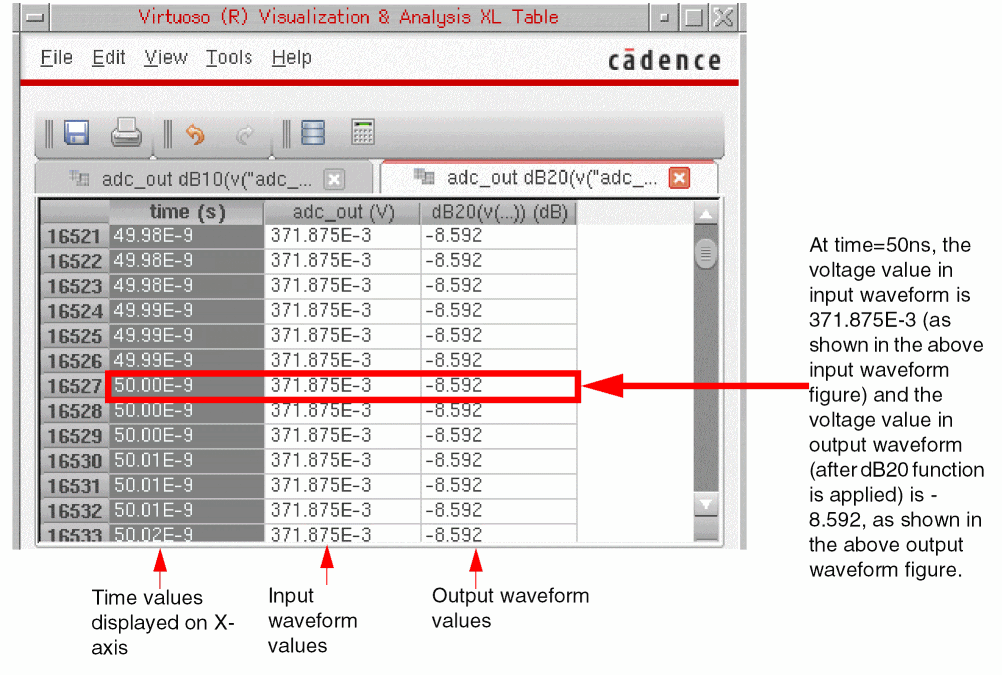Select row header 16531

point(74,486)
